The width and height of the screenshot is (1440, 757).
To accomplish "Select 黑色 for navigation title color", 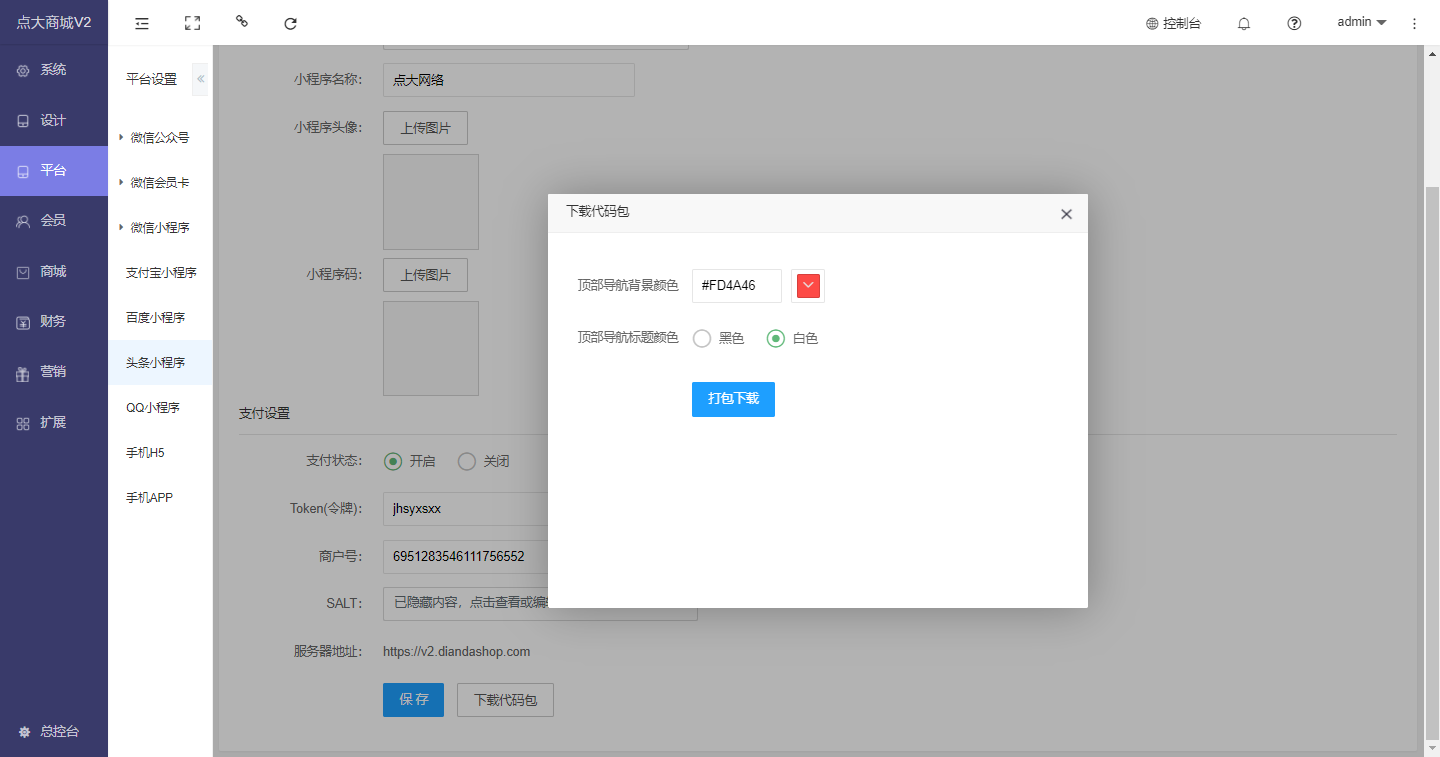I will click(x=702, y=339).
